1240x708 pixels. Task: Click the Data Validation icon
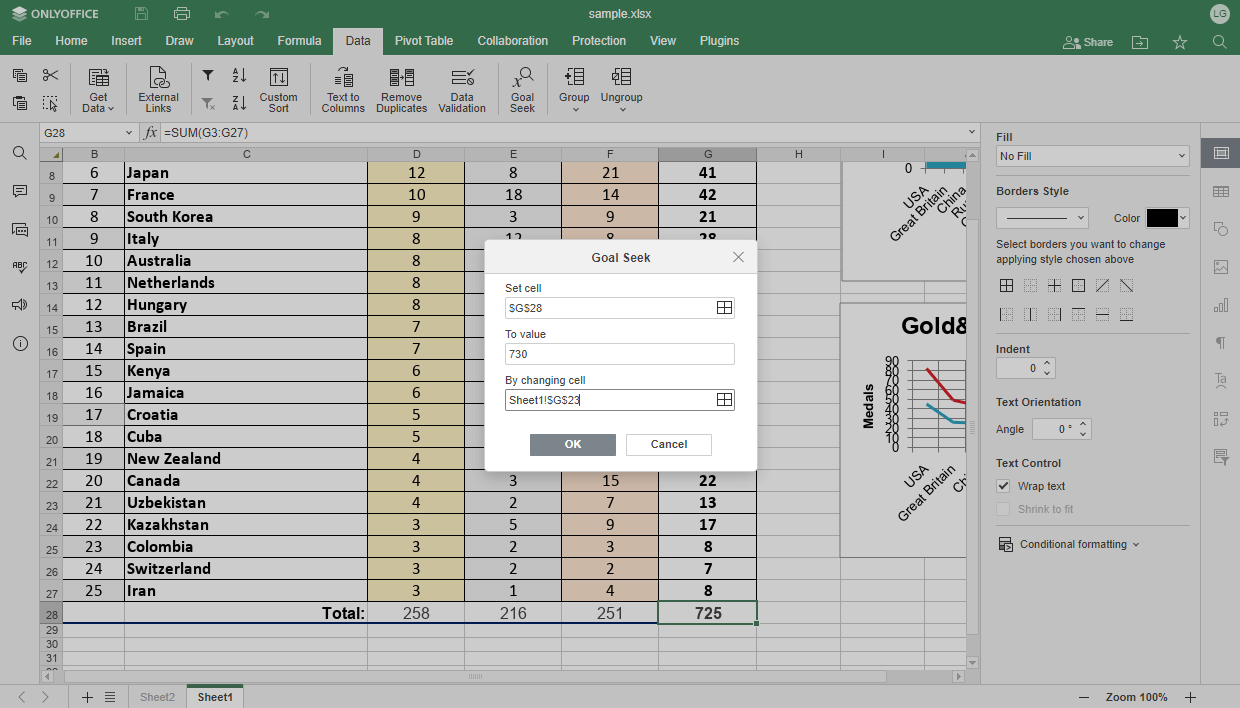click(462, 88)
